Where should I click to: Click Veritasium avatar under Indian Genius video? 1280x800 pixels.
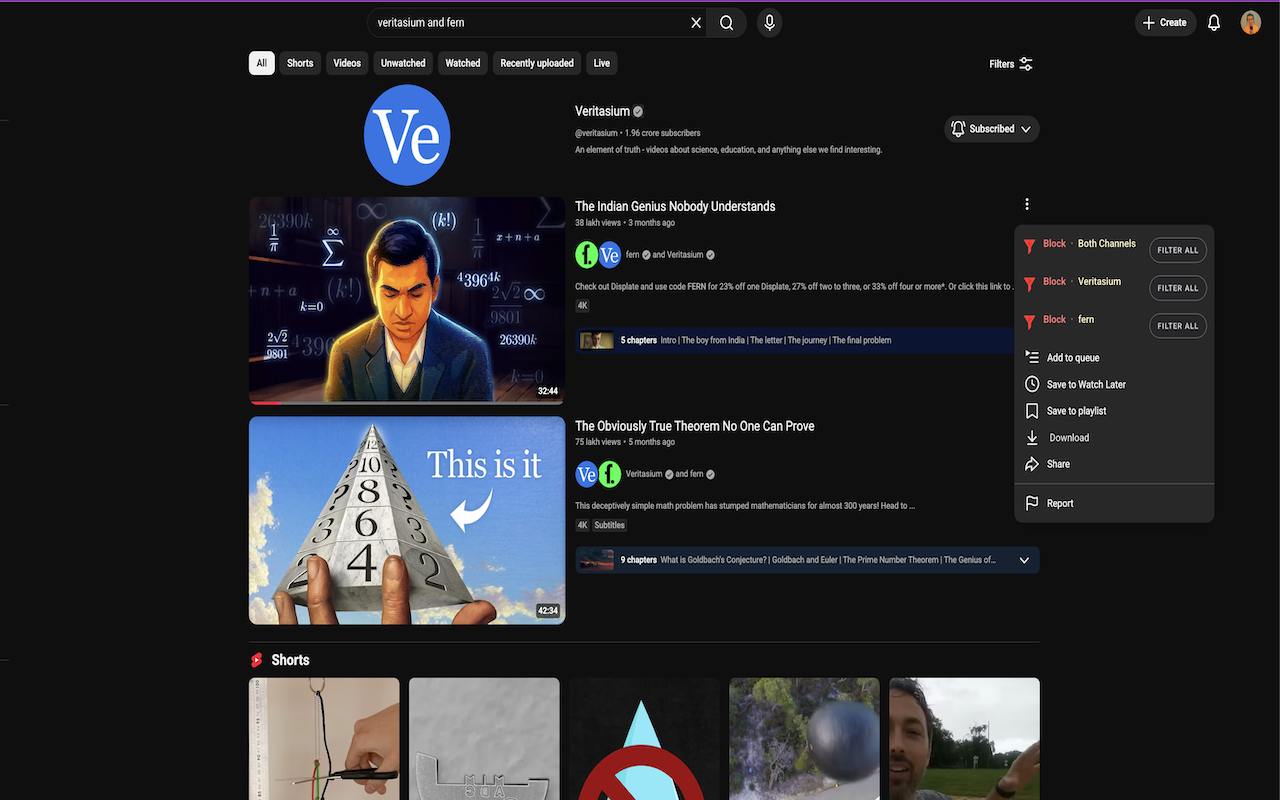(609, 255)
